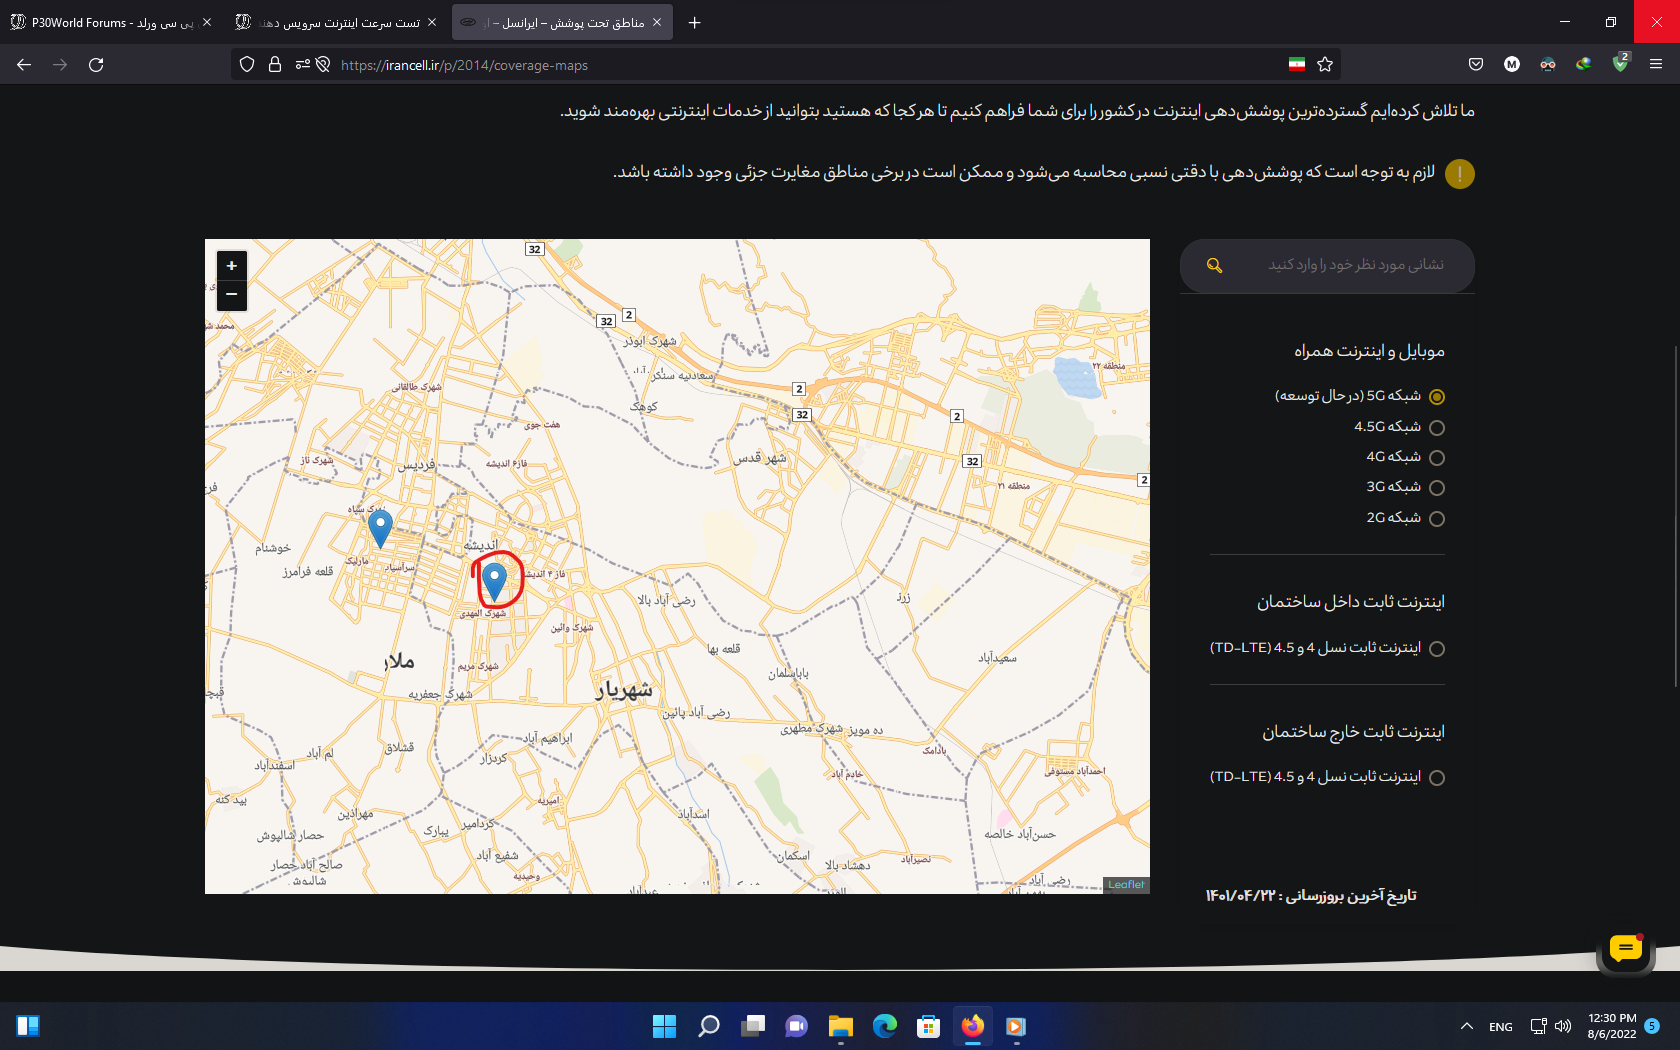
Task: Go forward to the next page
Action: (60, 64)
